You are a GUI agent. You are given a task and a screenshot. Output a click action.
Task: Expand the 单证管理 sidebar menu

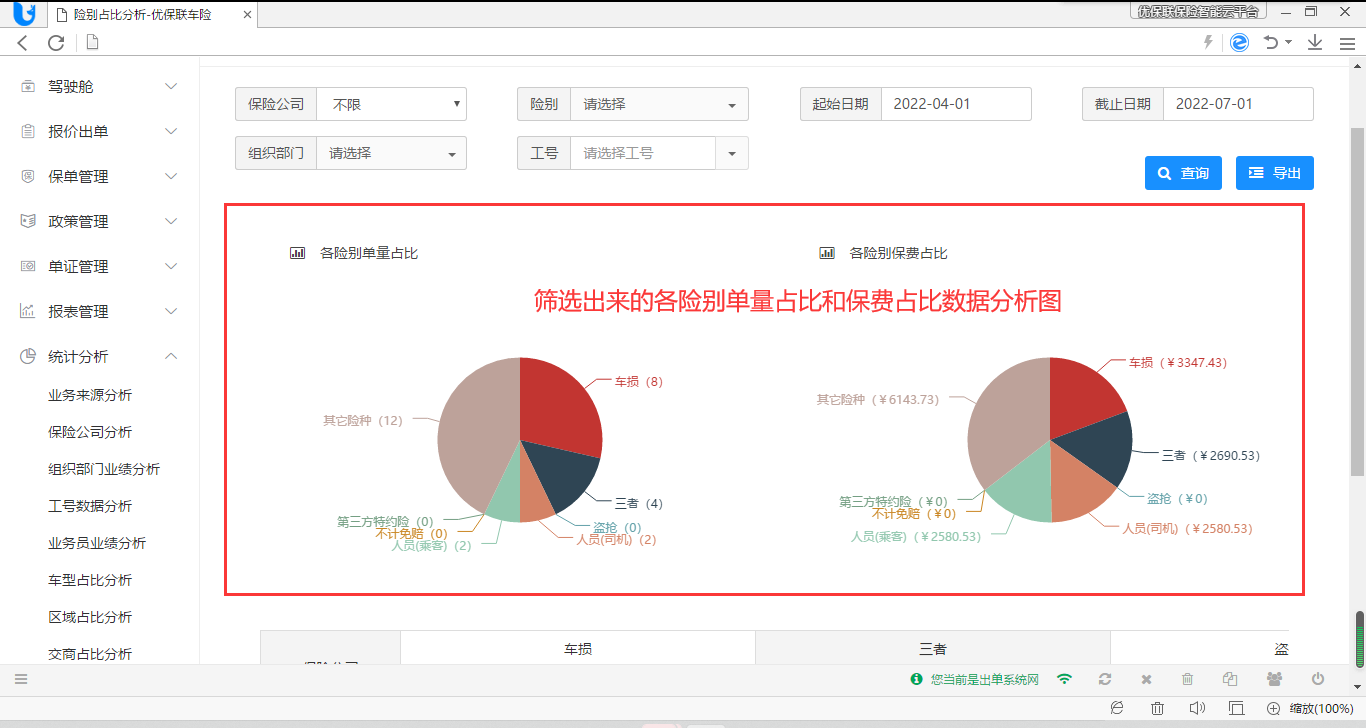(100, 267)
